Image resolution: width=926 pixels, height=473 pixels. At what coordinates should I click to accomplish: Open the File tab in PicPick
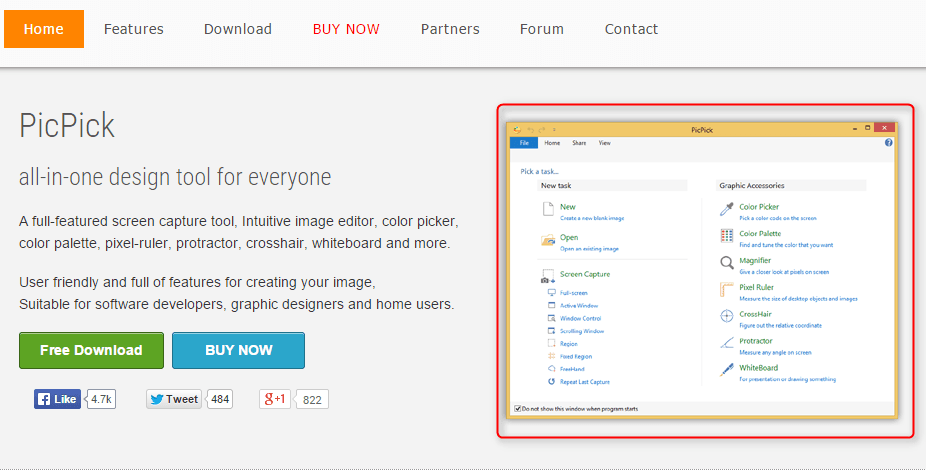523,143
